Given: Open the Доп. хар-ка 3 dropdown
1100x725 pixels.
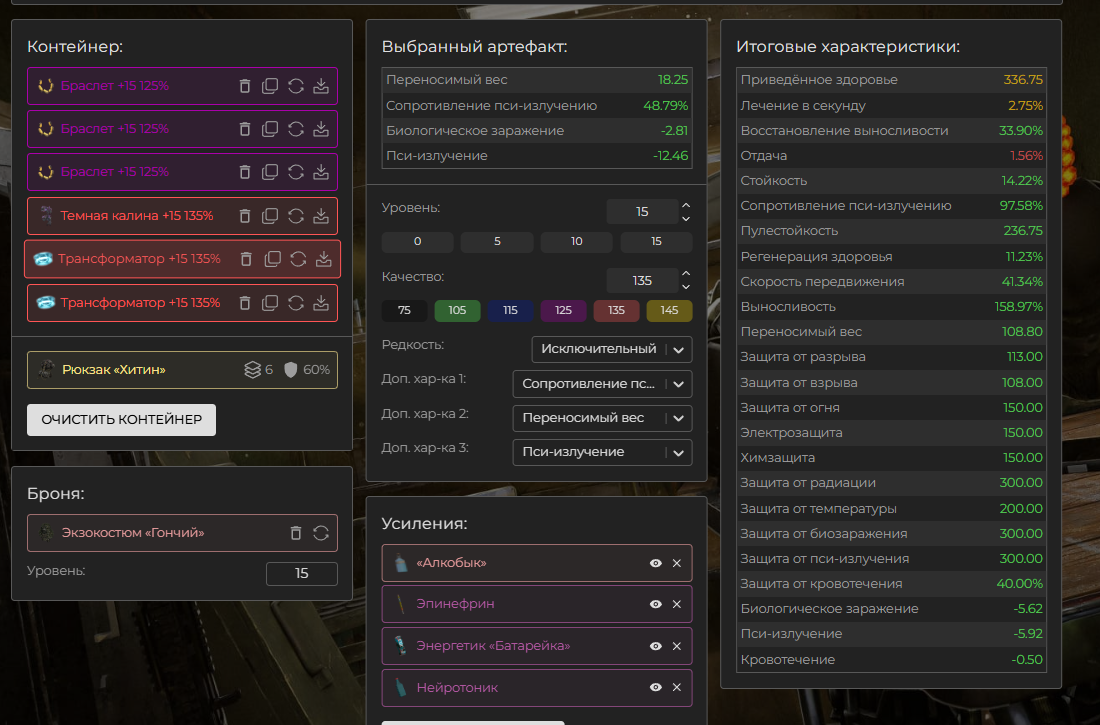Looking at the screenshot, I should point(601,452).
